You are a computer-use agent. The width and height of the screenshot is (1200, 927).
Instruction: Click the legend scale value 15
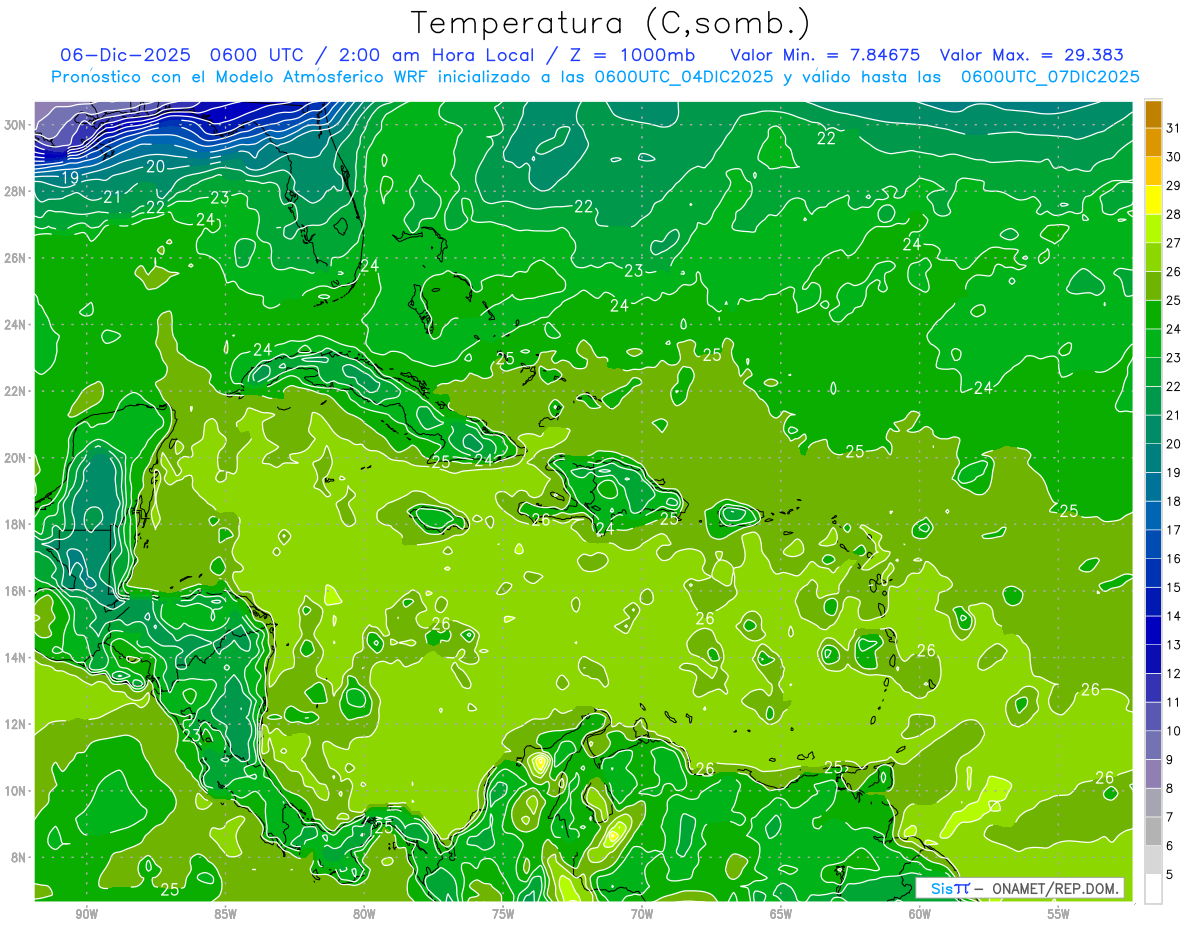coord(1174,587)
